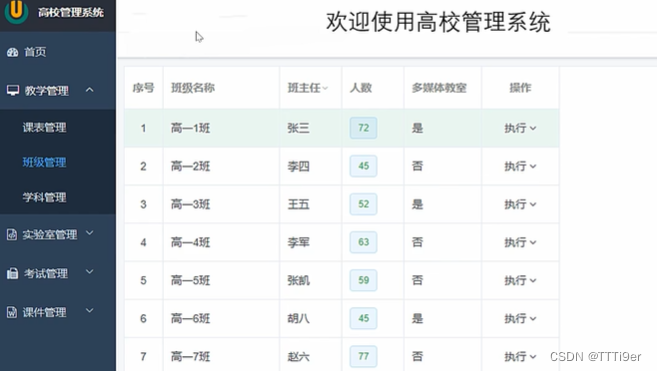The image size is (657, 371).
Task: Click the 77 count tag
Action: [x=363, y=356]
